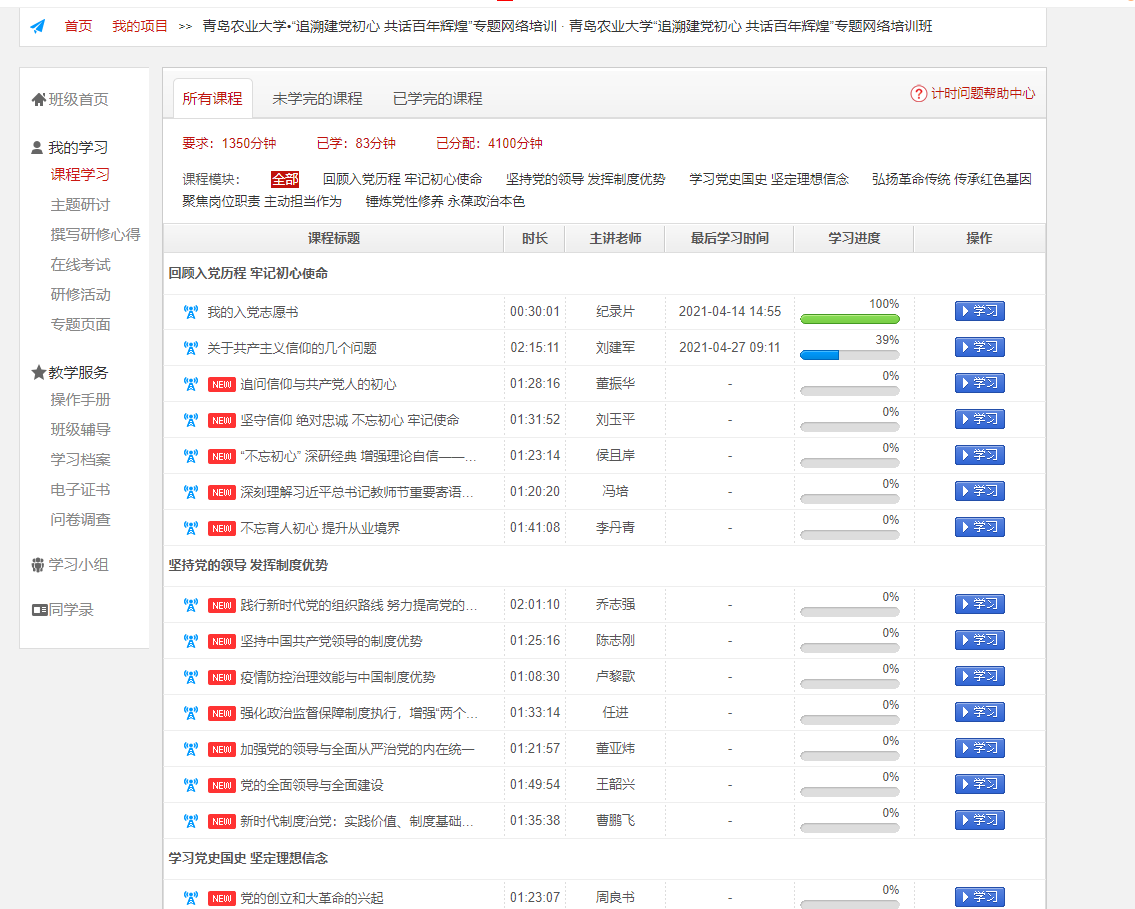Open 学习档案 in the sidebar
The width and height of the screenshot is (1135, 909).
[80, 460]
